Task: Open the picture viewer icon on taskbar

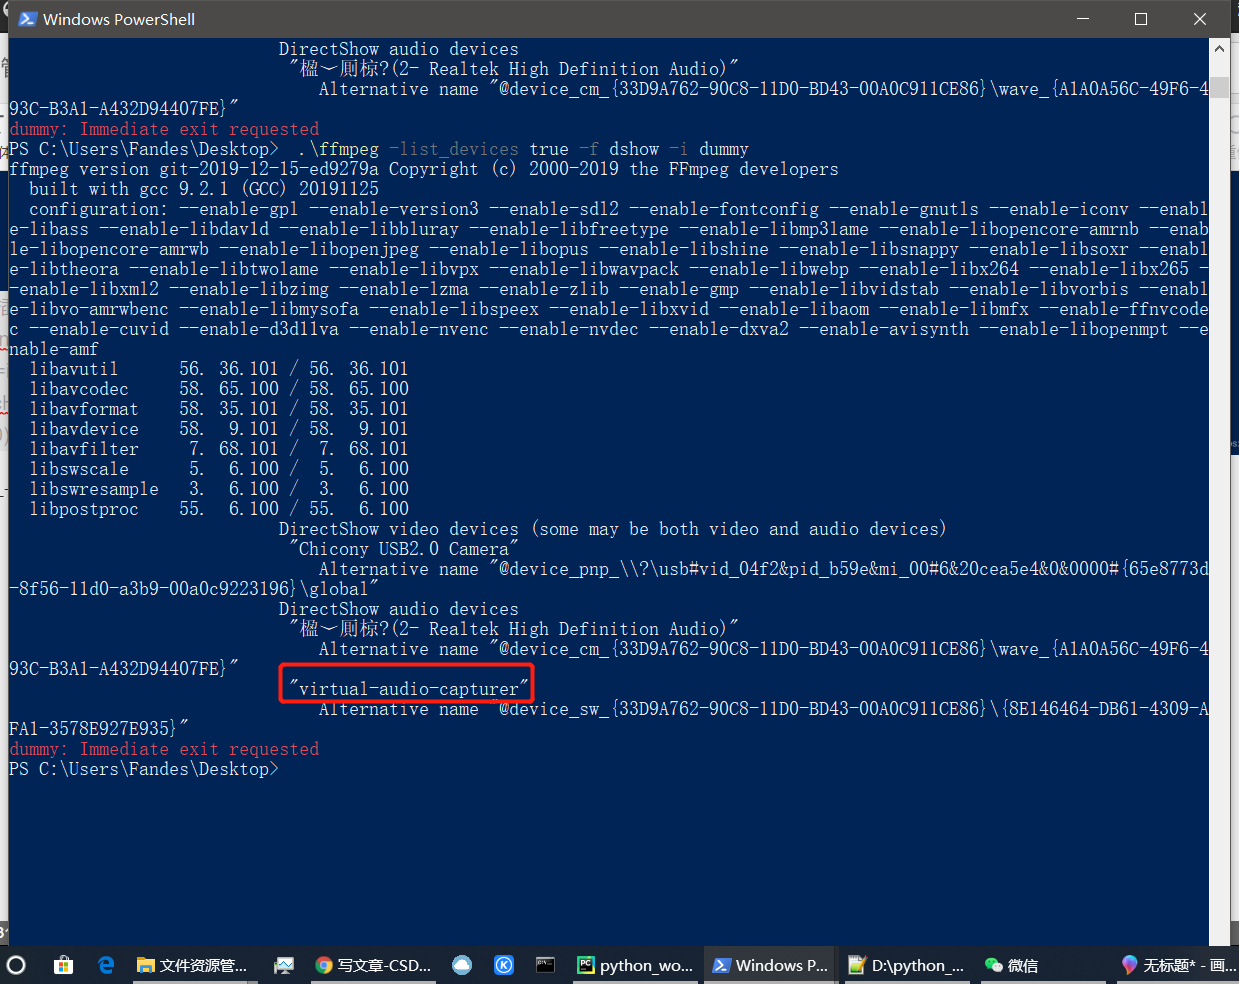Action: tap(284, 965)
